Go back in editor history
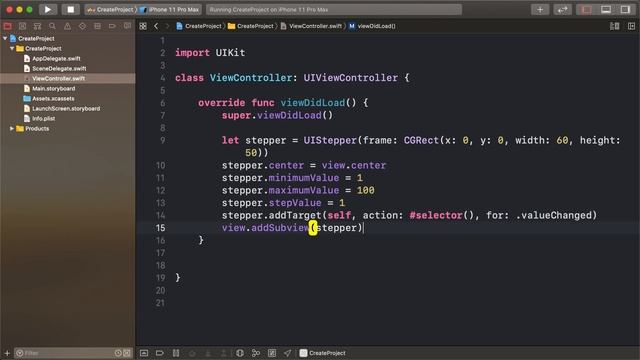 click(x=156, y=26)
